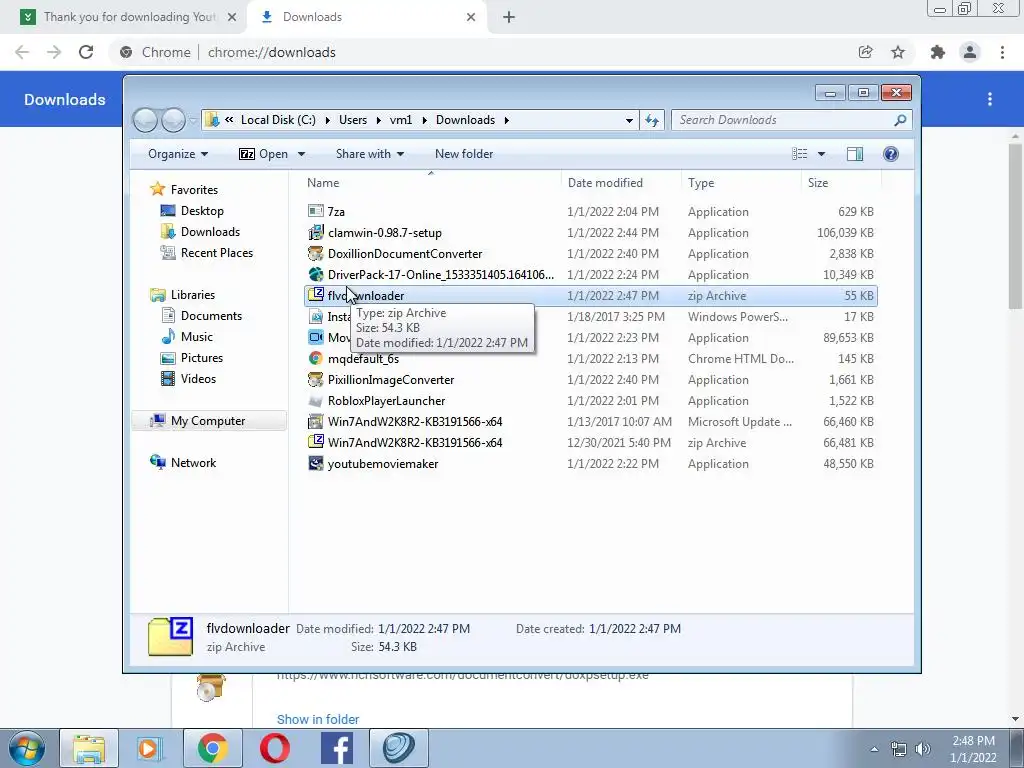Select Network in navigation pane
The image size is (1024, 768).
coord(193,462)
